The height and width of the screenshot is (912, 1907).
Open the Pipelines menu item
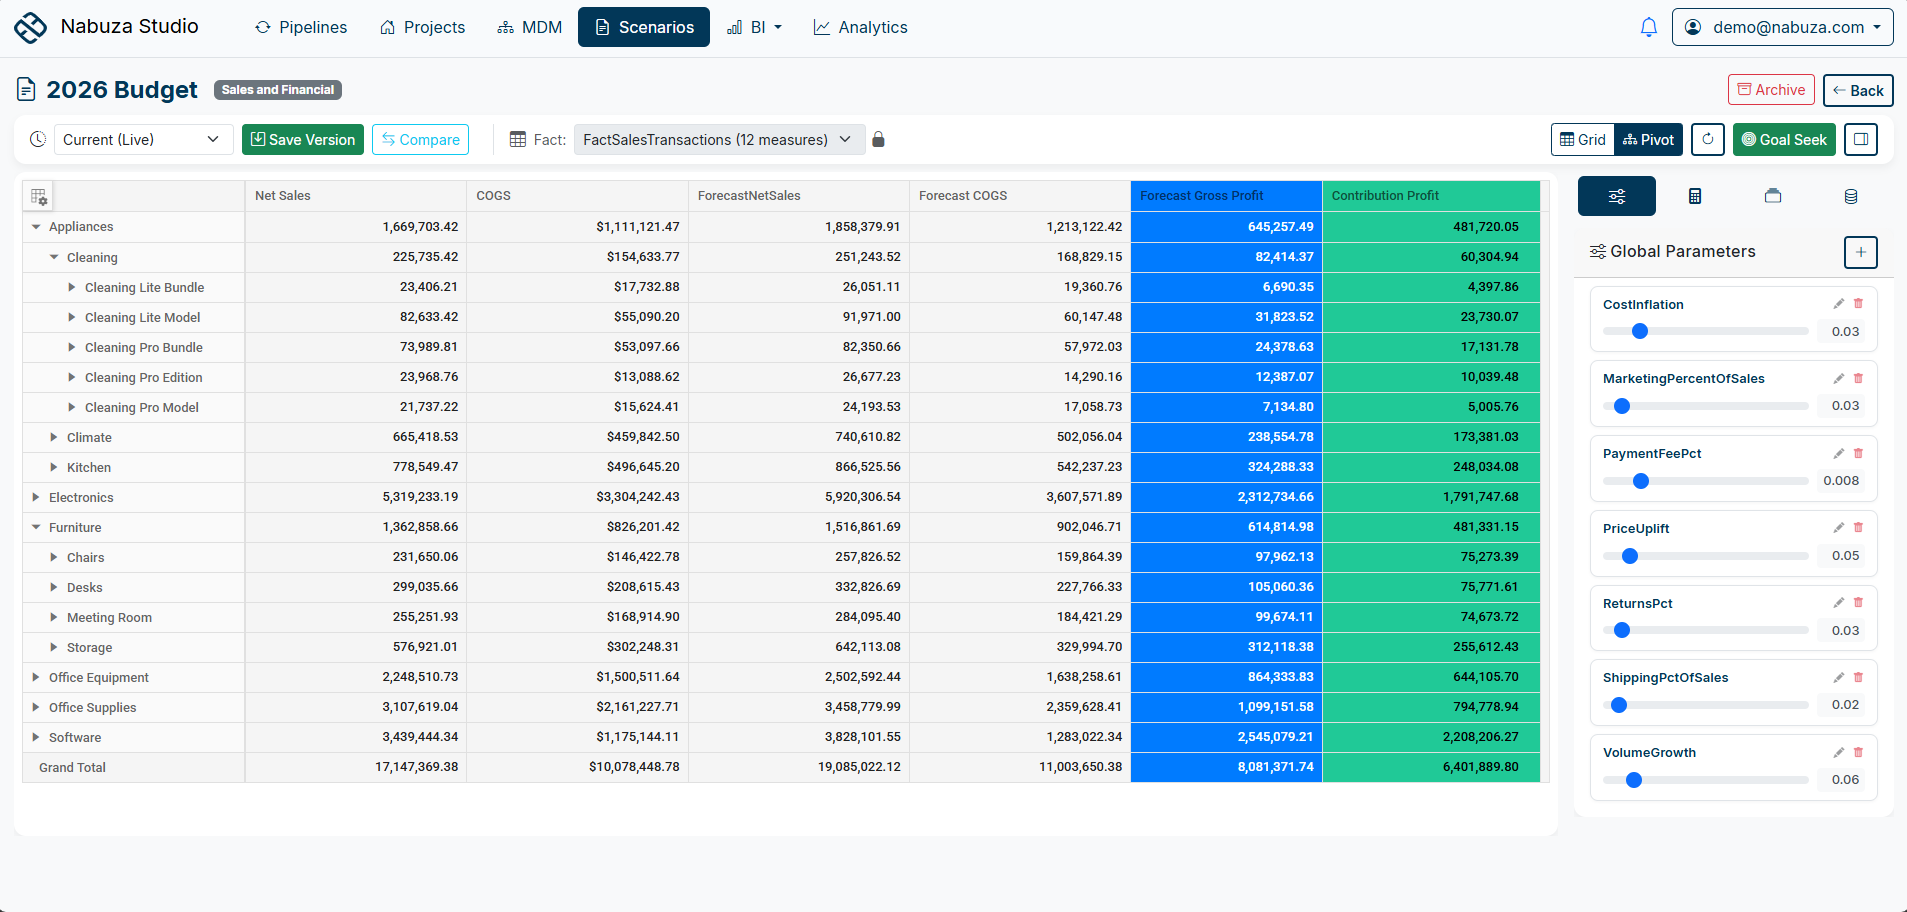pos(301,27)
